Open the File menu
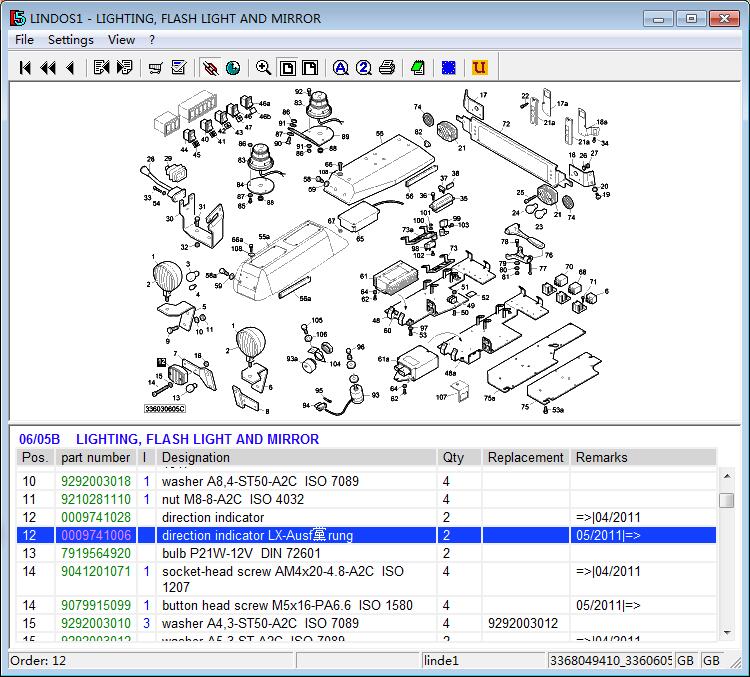The height and width of the screenshot is (677, 750). 24,40
